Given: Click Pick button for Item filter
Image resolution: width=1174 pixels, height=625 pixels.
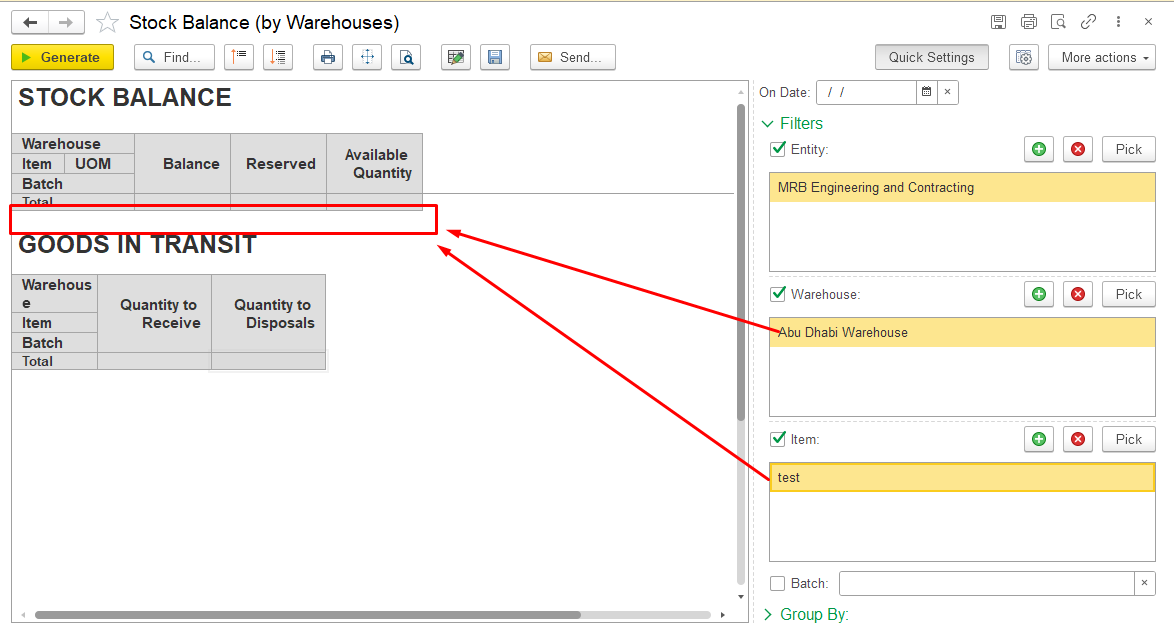Looking at the screenshot, I should [1128, 439].
